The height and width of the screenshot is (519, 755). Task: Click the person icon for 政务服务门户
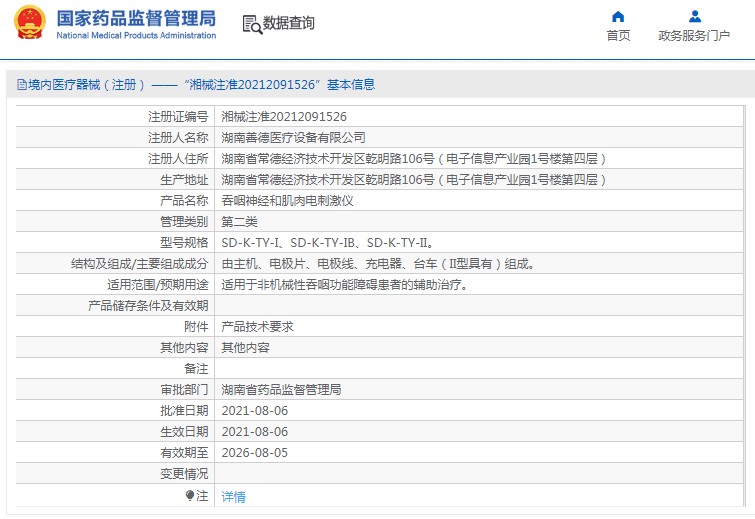point(694,16)
